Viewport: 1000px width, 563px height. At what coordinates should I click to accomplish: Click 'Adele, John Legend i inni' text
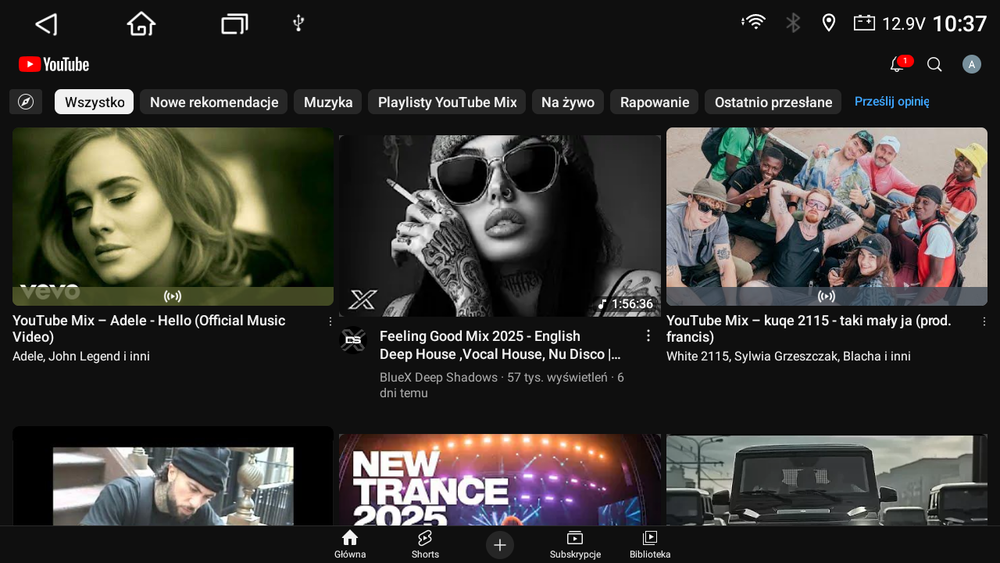tap(81, 356)
